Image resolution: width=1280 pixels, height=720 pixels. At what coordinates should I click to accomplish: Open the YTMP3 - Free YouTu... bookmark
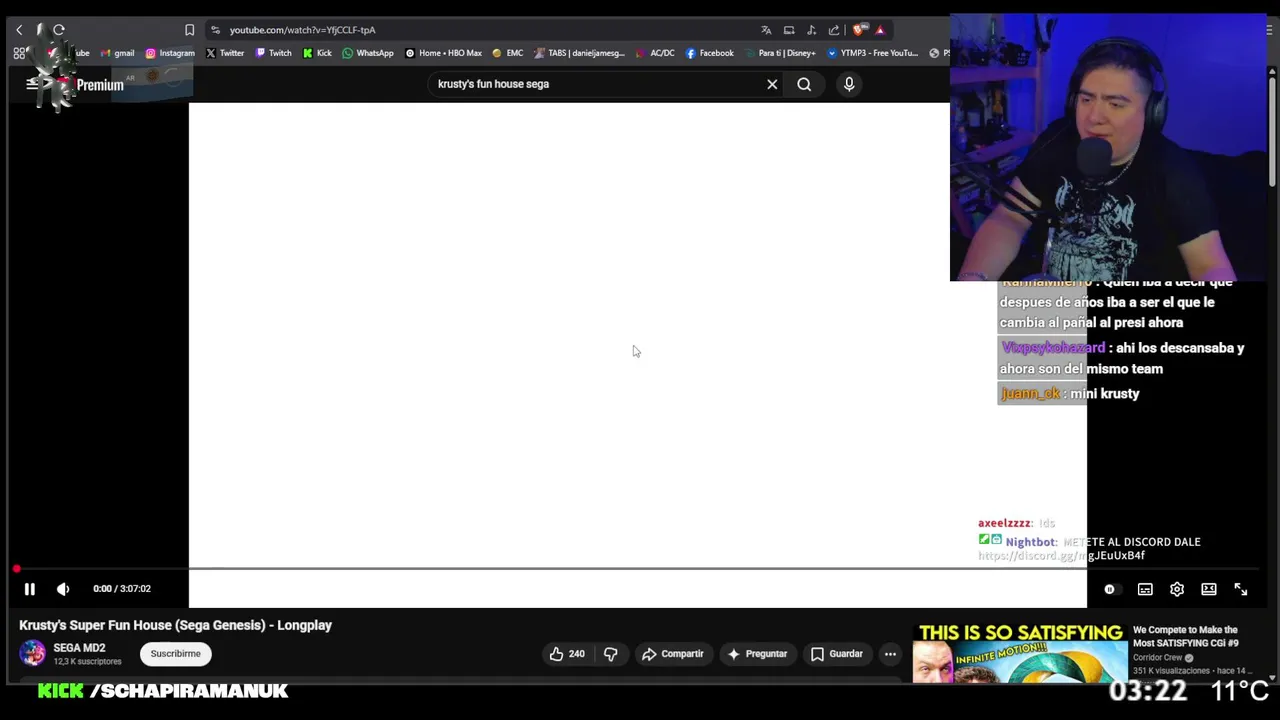click(x=873, y=53)
